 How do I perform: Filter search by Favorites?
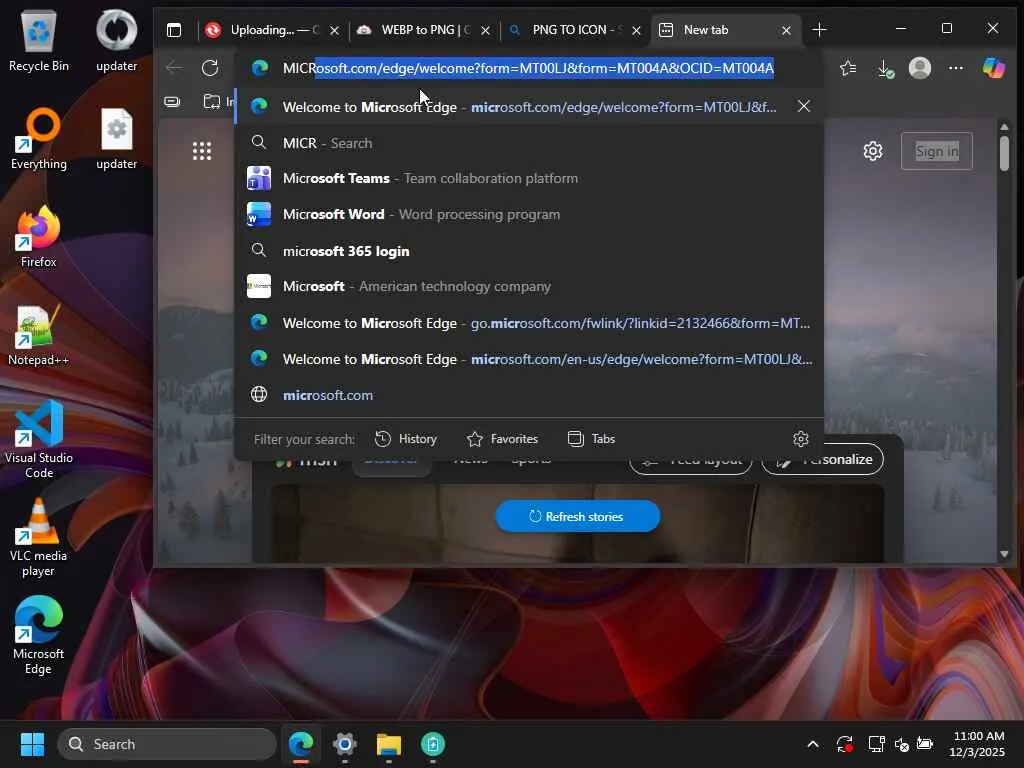(502, 439)
